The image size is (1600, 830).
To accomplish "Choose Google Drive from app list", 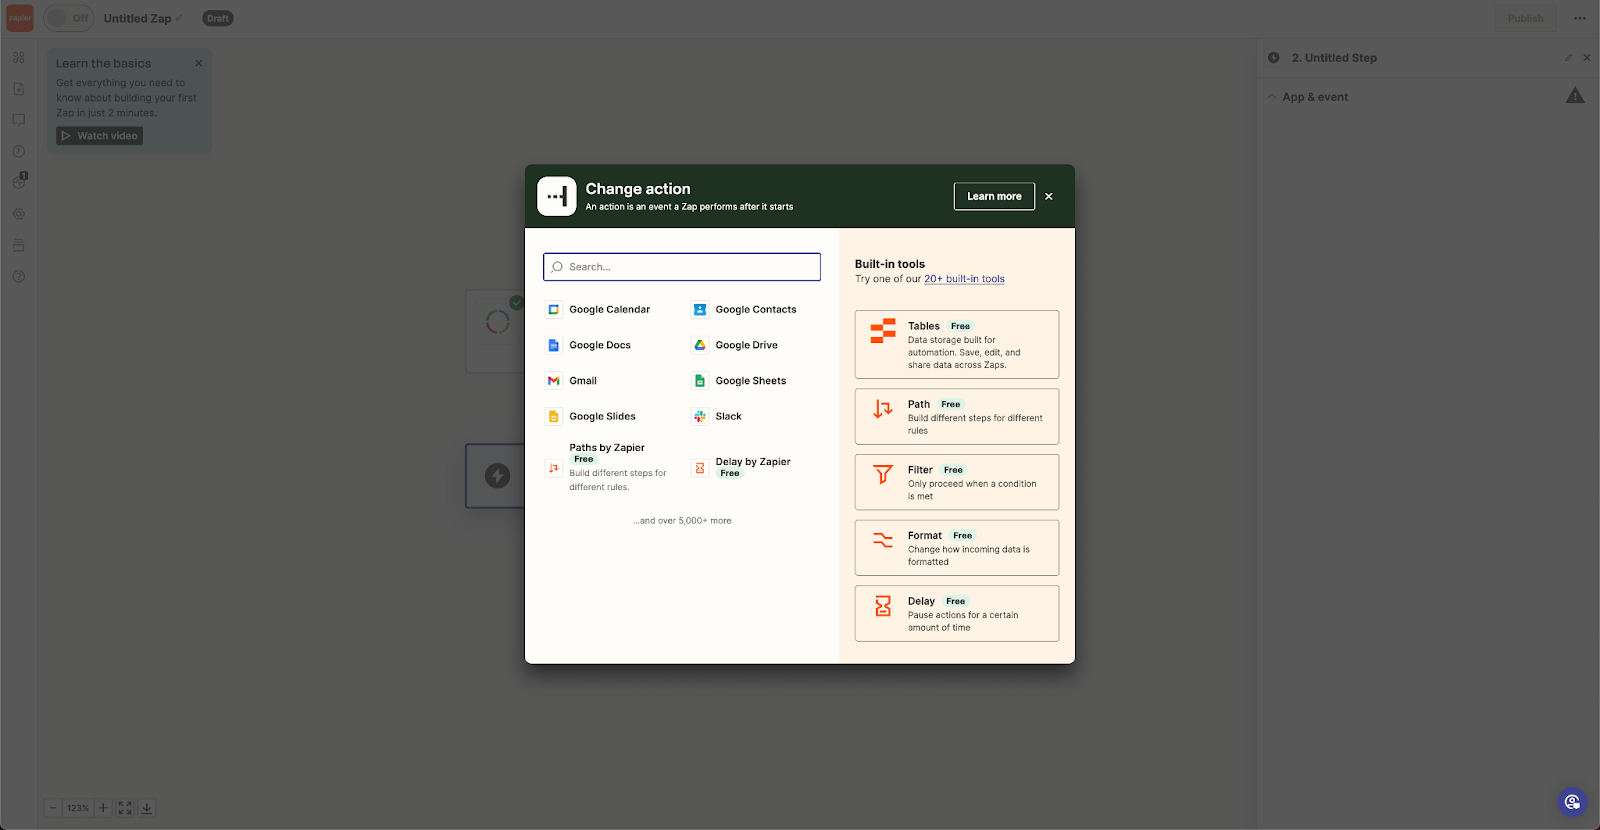I will point(735,345).
